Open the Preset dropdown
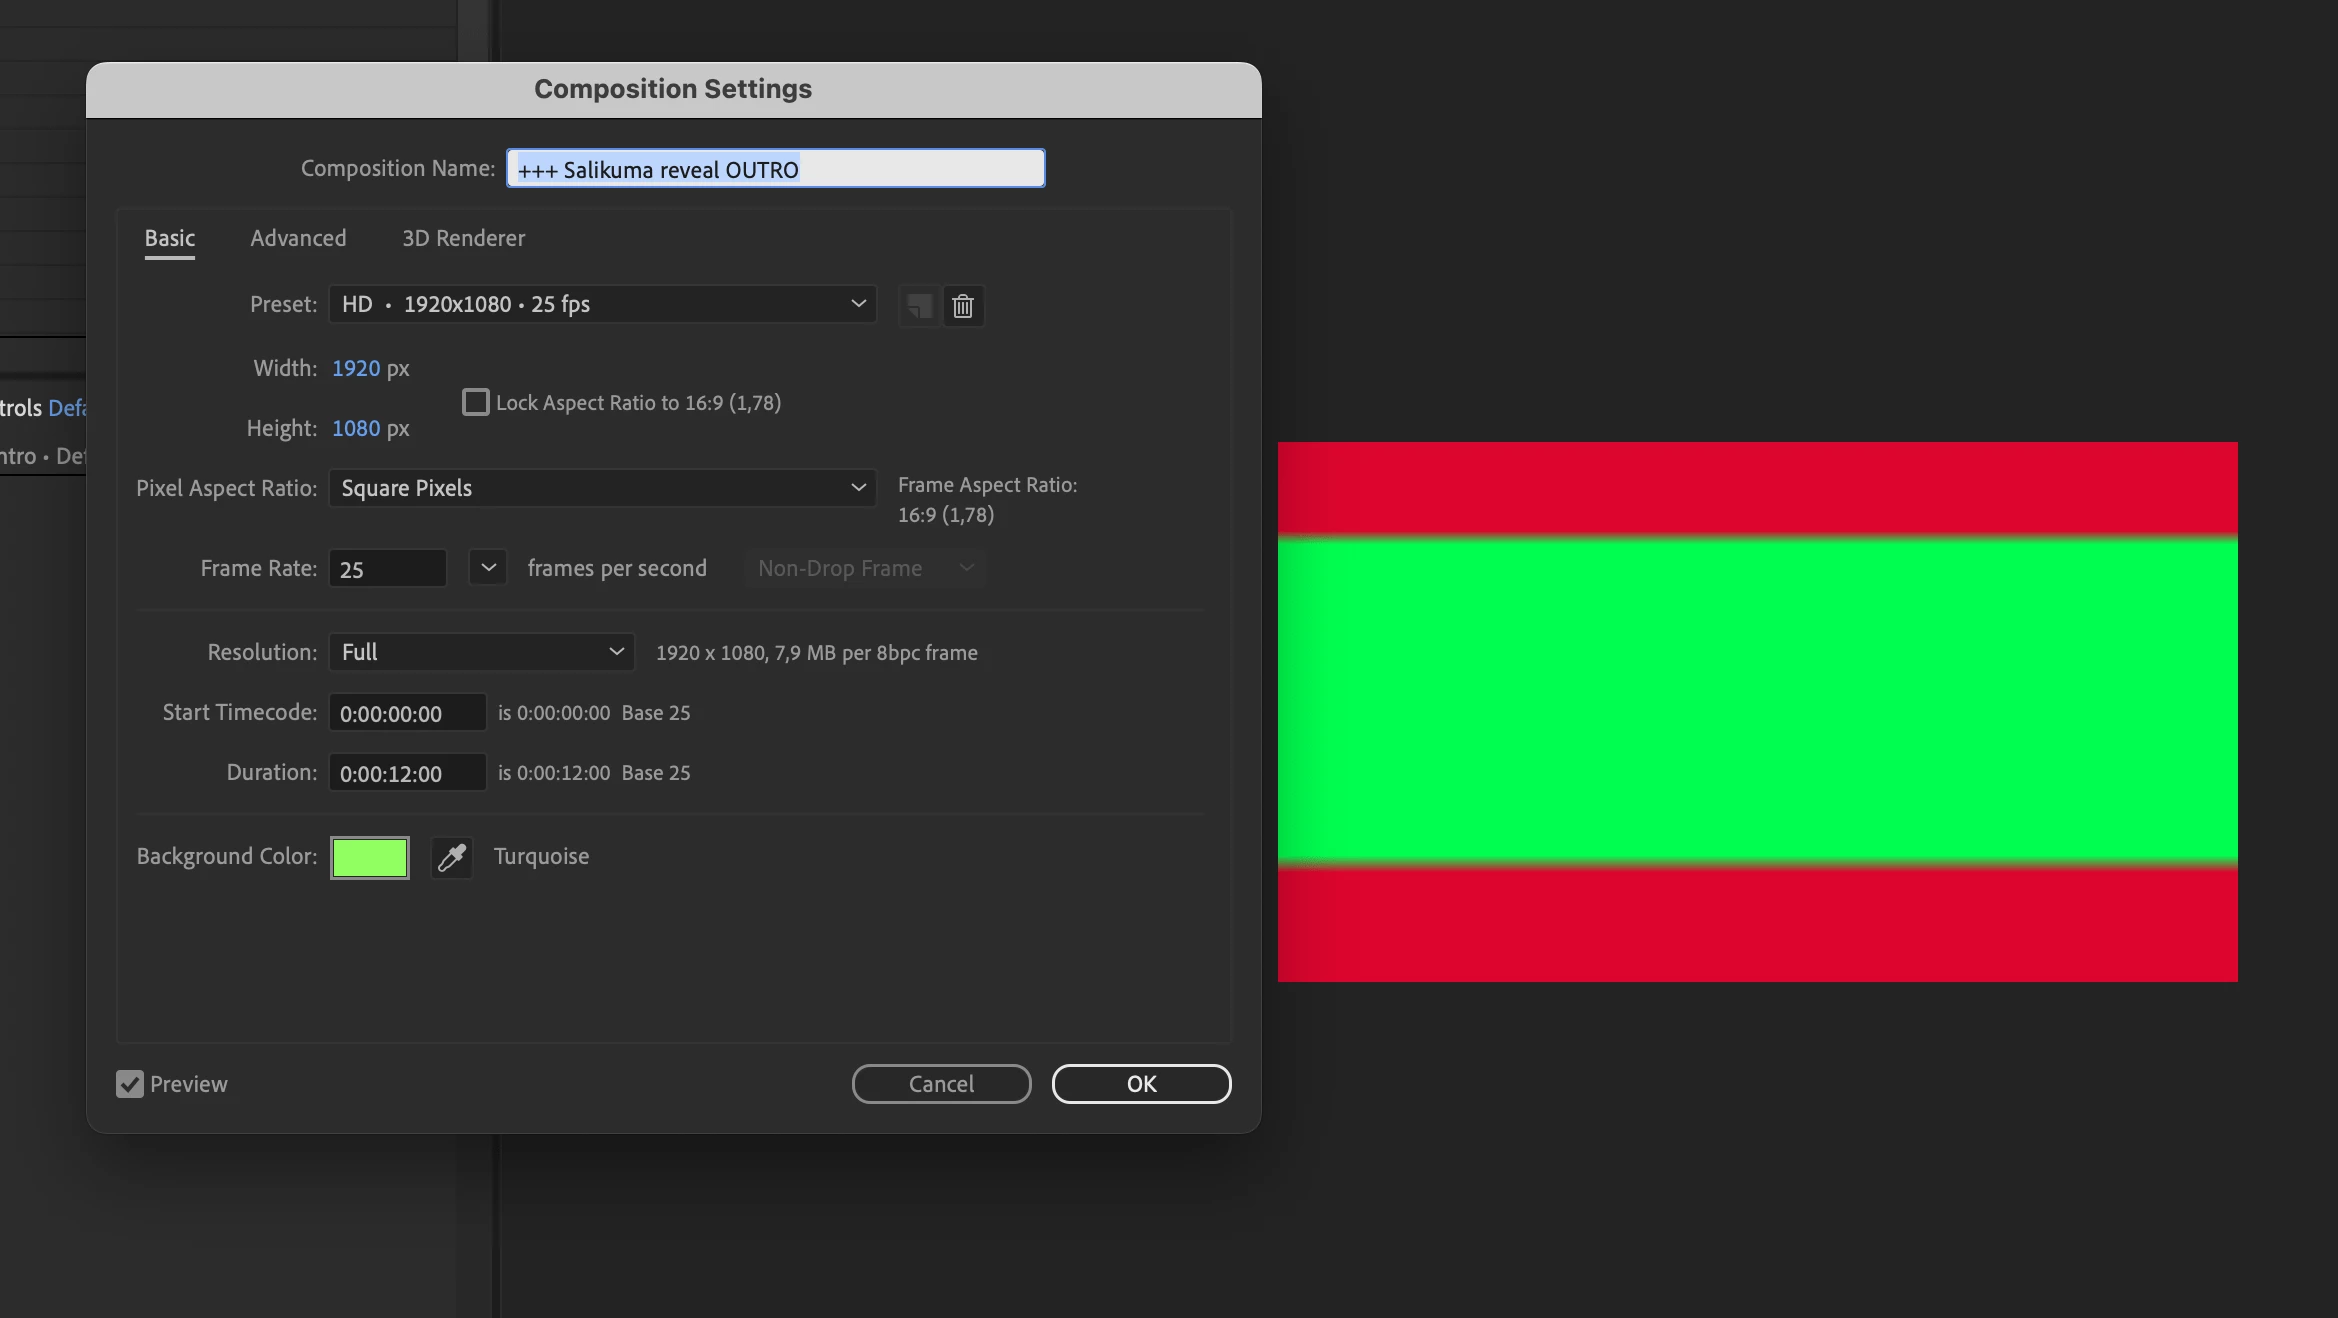 pyautogui.click(x=602, y=304)
